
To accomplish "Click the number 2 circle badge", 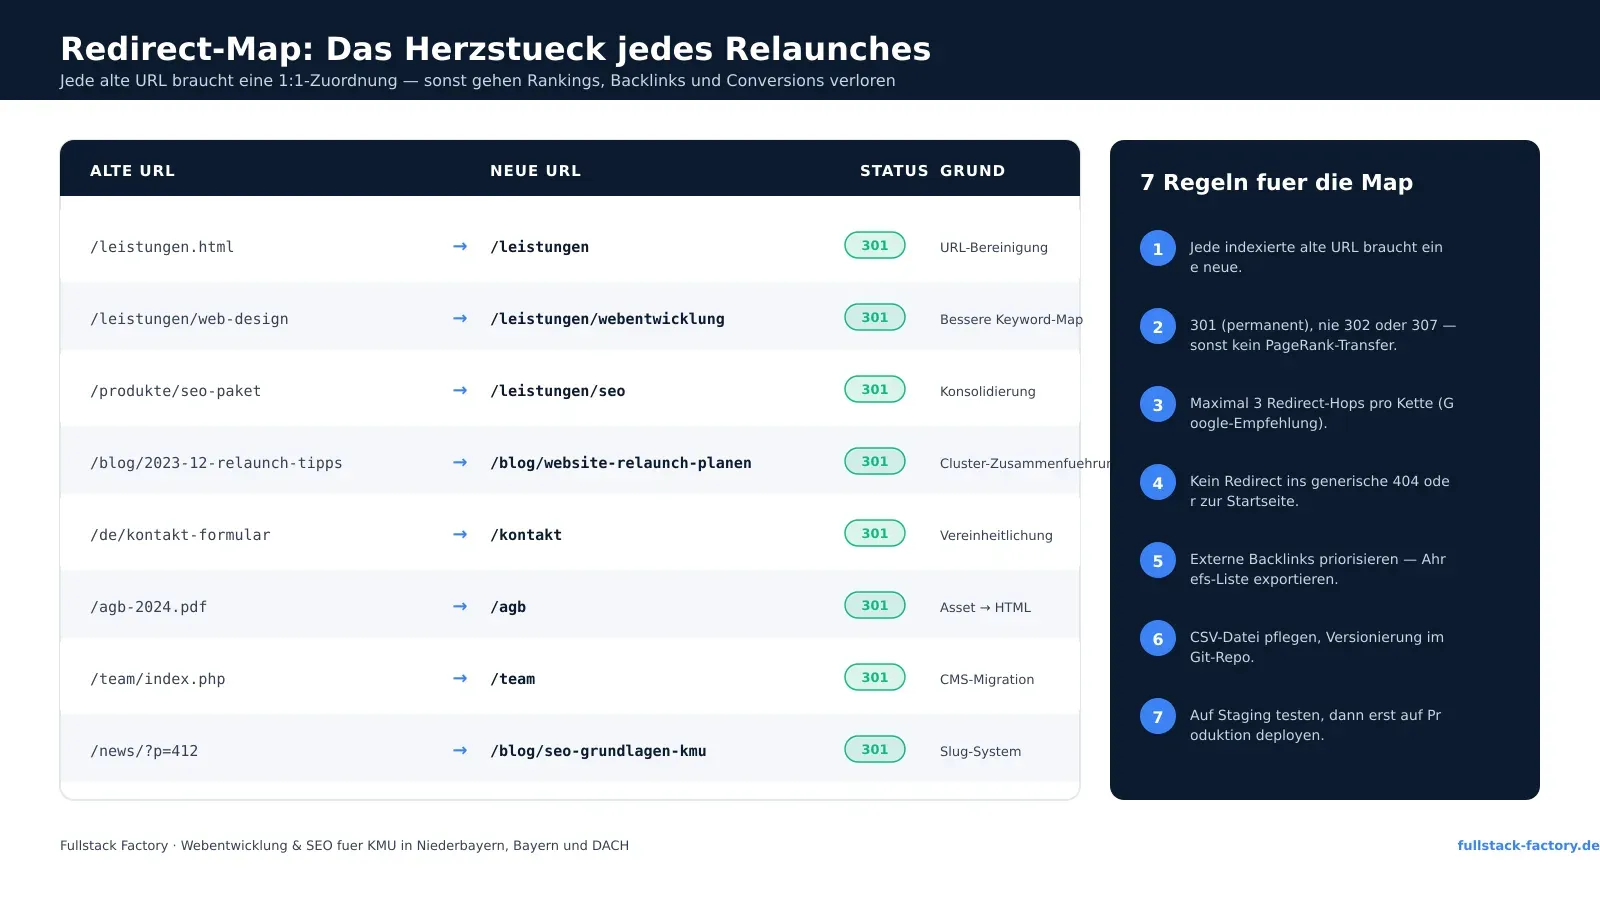I will click(1158, 327).
